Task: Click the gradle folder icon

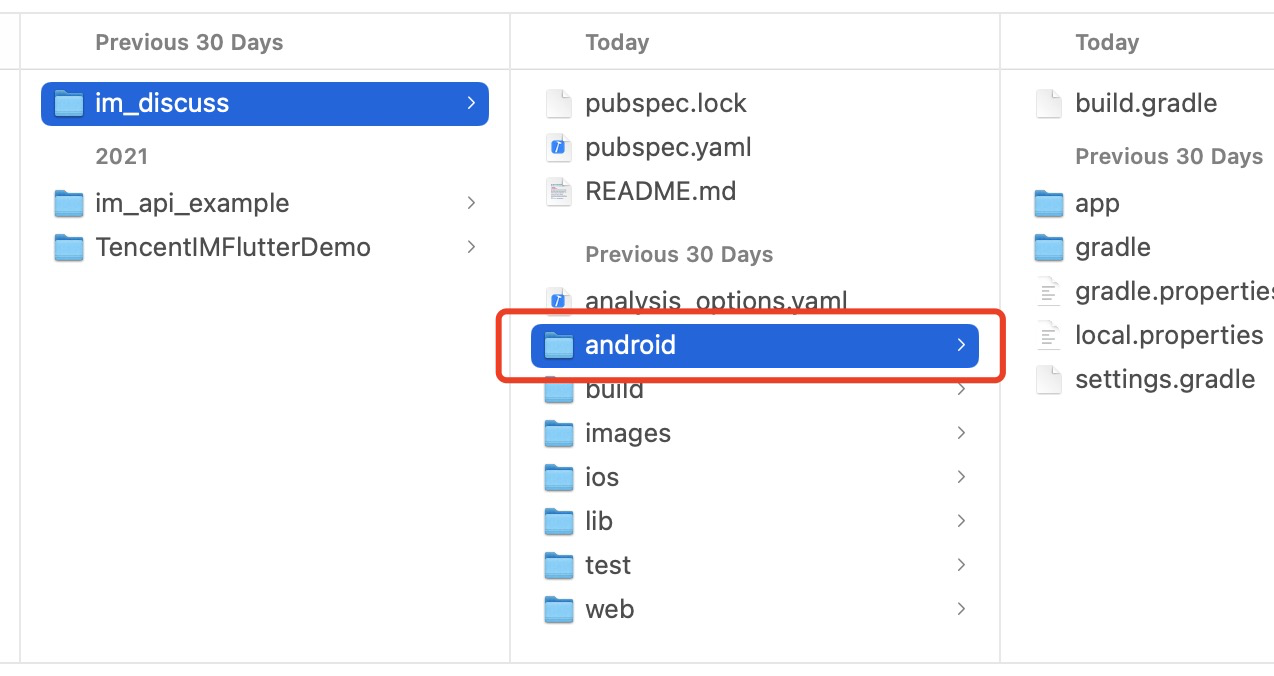Action: (x=1048, y=247)
